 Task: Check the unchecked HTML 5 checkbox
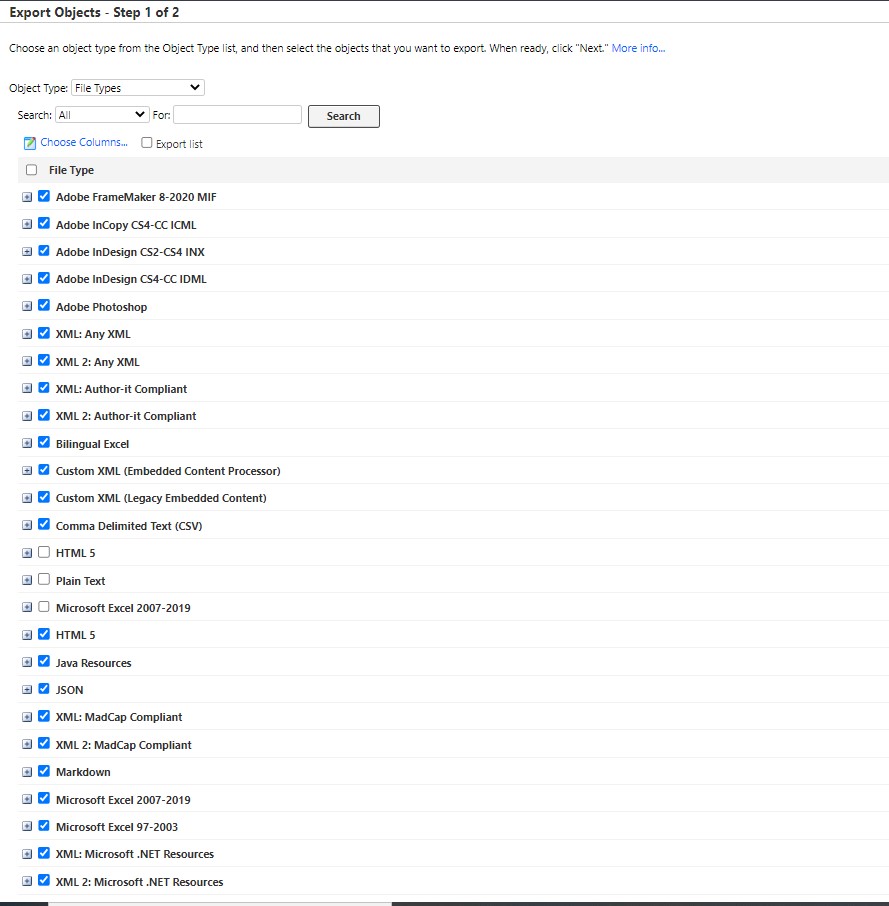[44, 552]
